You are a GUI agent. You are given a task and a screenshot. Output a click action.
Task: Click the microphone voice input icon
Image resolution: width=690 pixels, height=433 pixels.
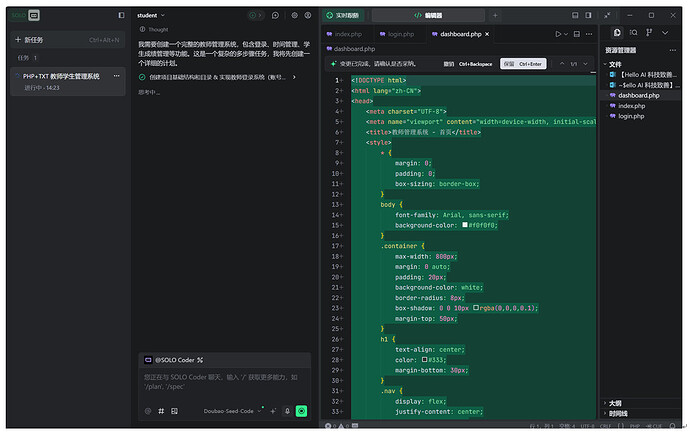[x=287, y=410]
